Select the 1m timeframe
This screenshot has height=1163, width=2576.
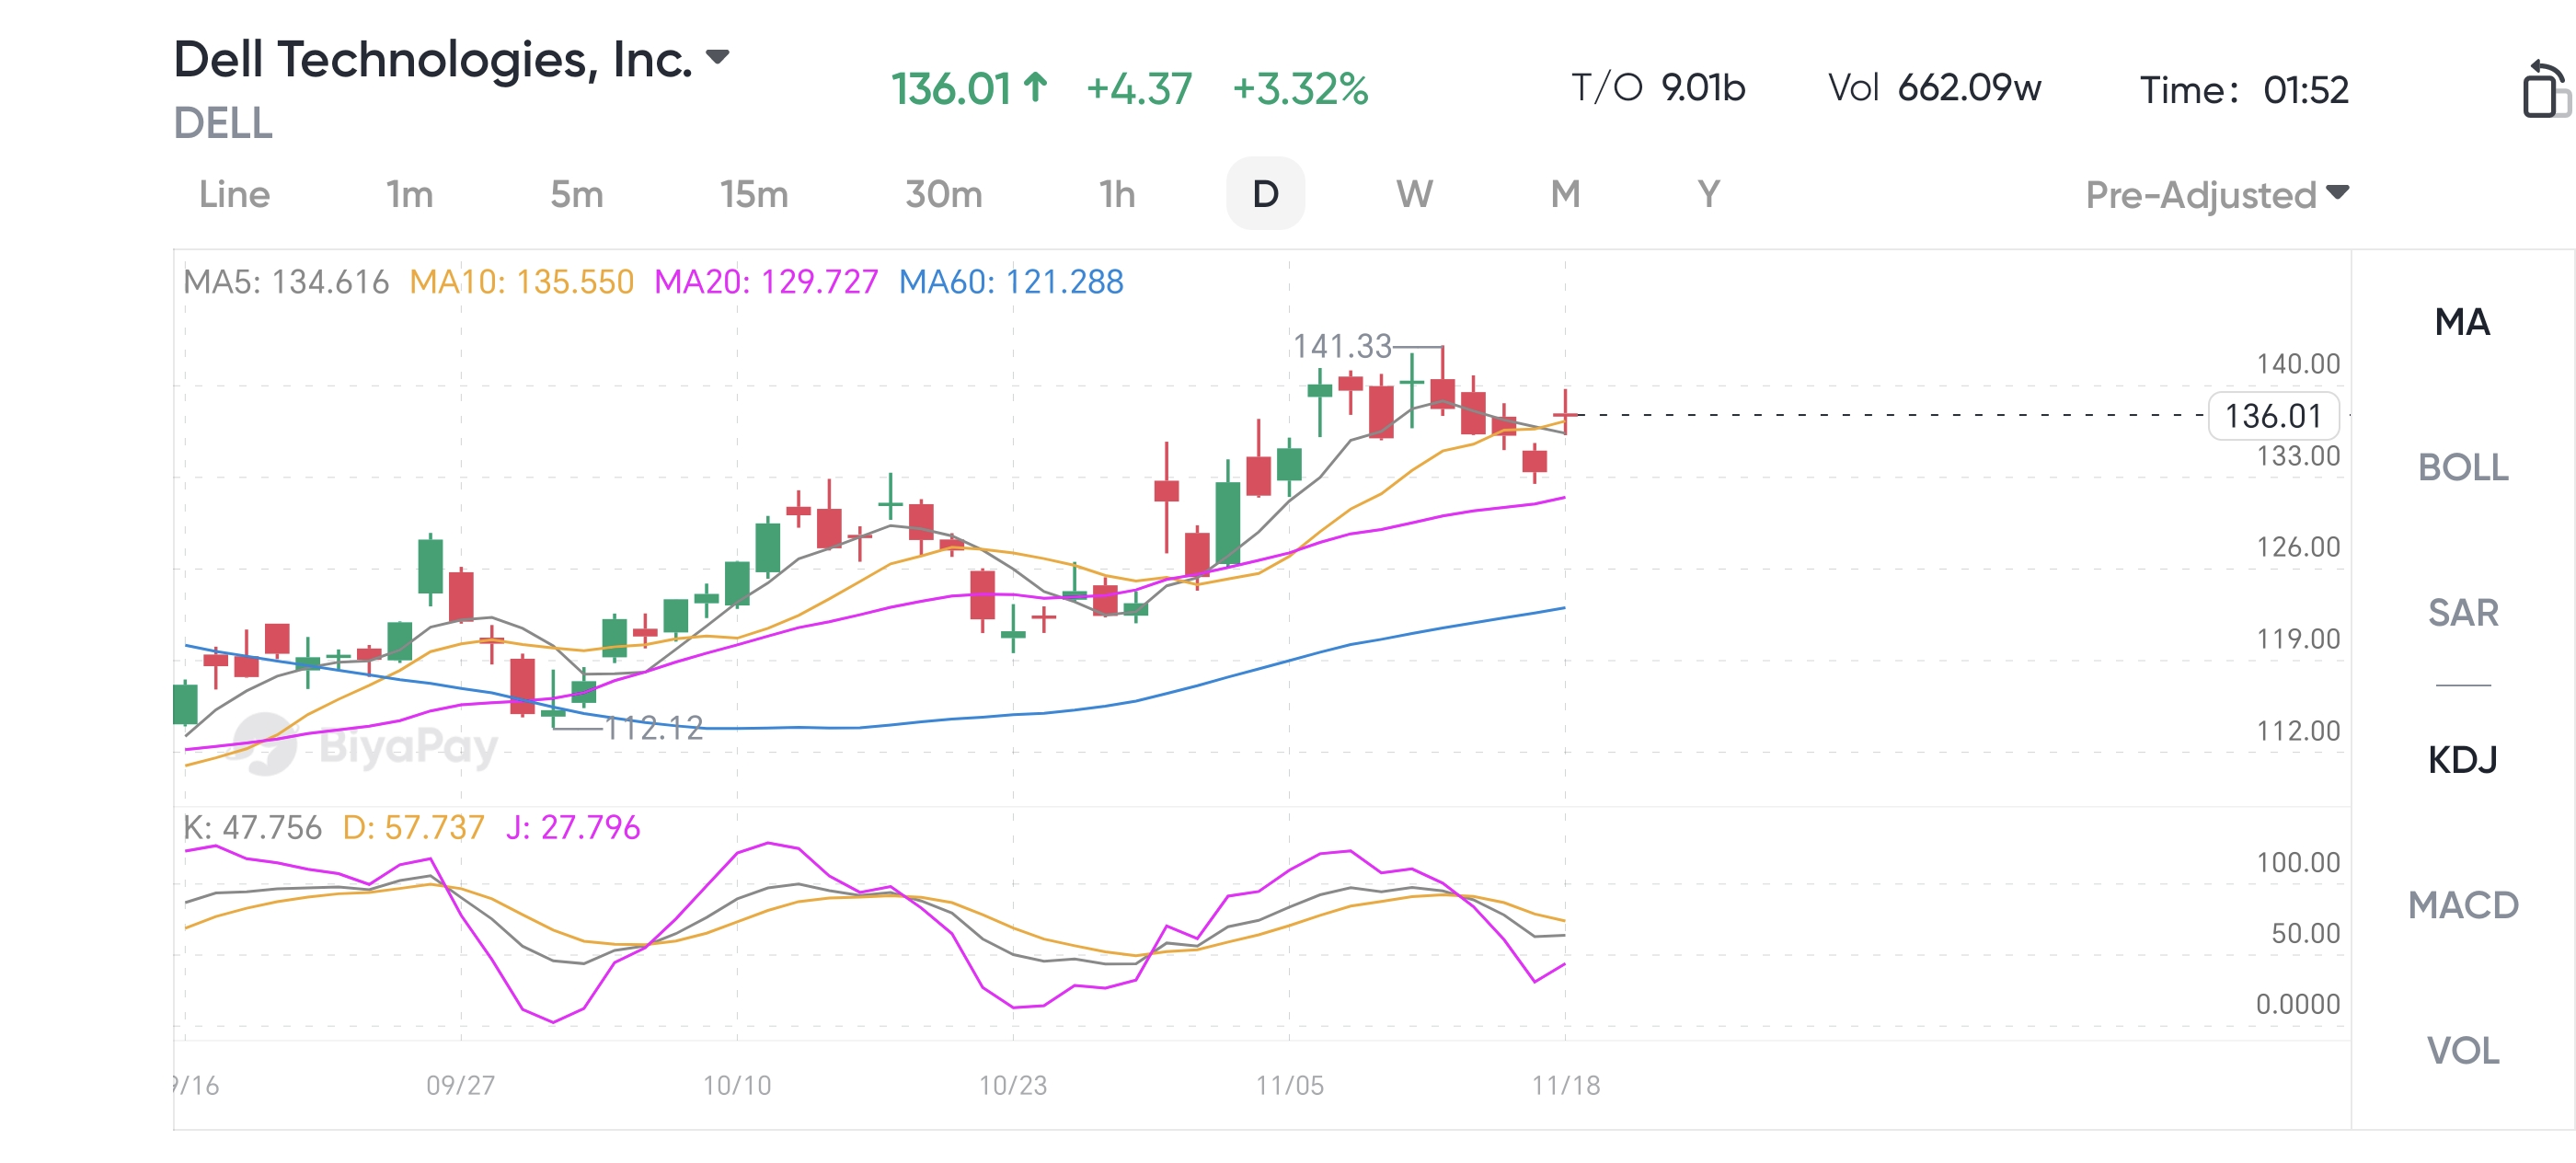409,194
